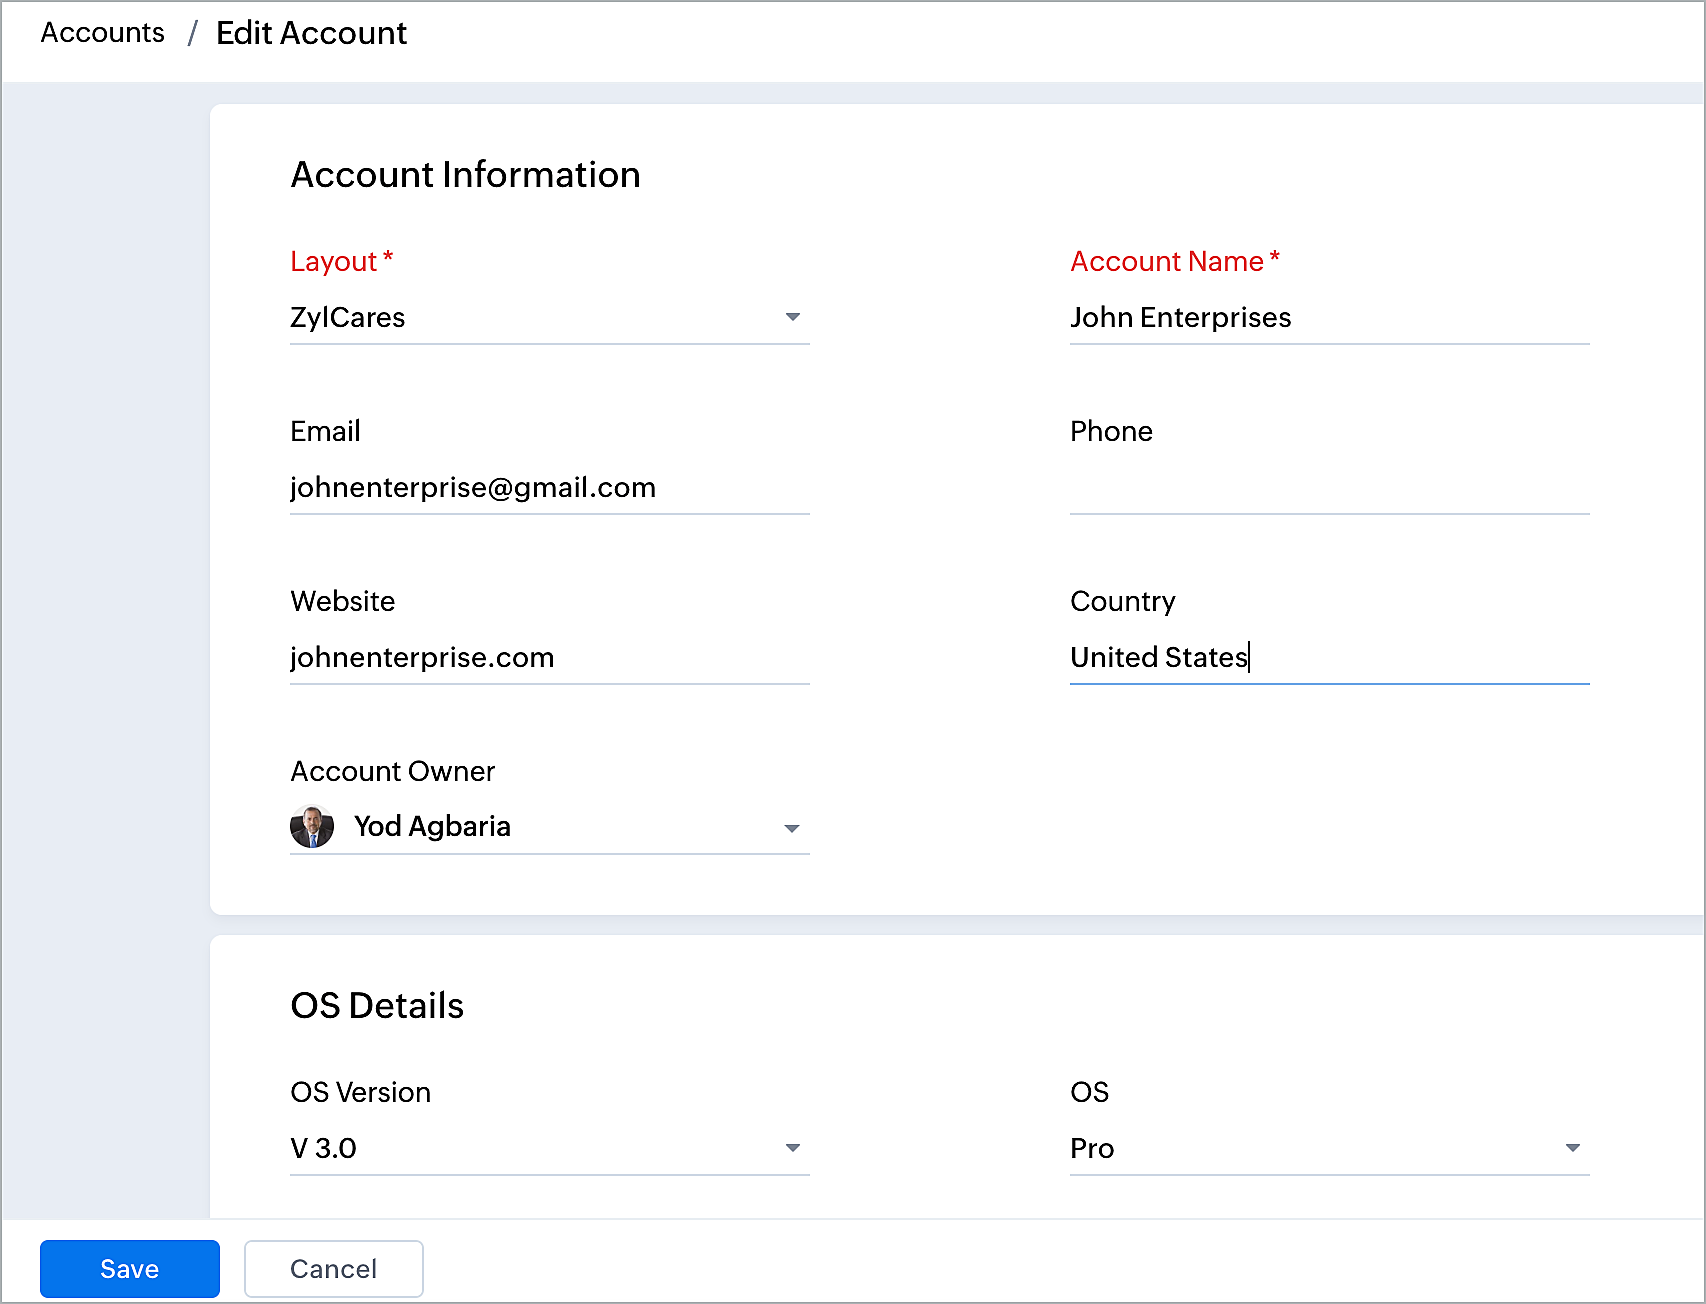Click the caret icon beside V 3.0
1706x1304 pixels.
tap(792, 1148)
